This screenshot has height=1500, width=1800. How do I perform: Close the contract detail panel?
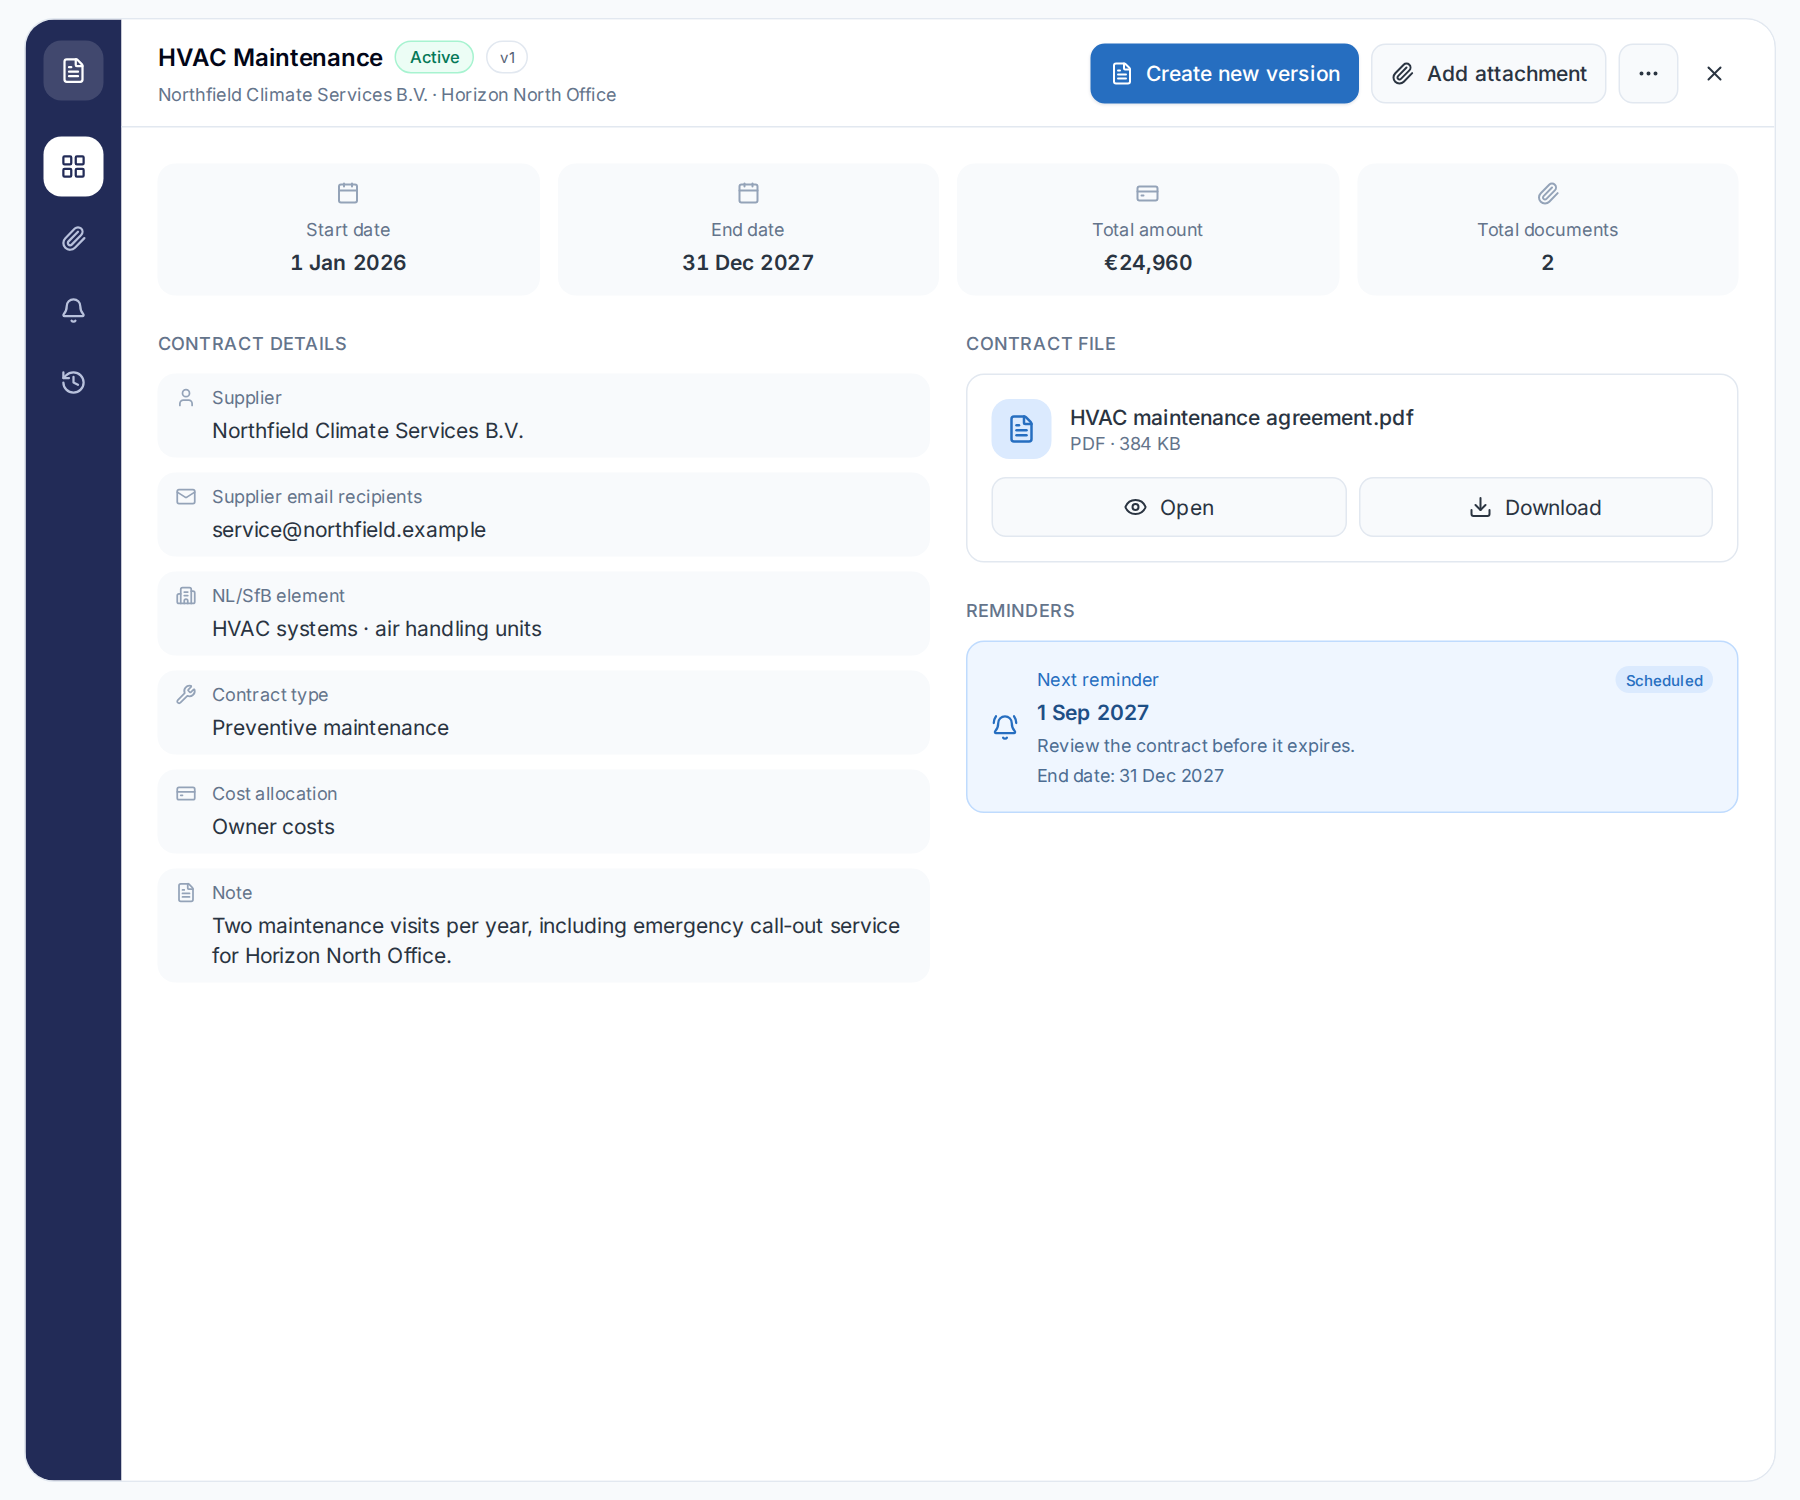click(1714, 73)
